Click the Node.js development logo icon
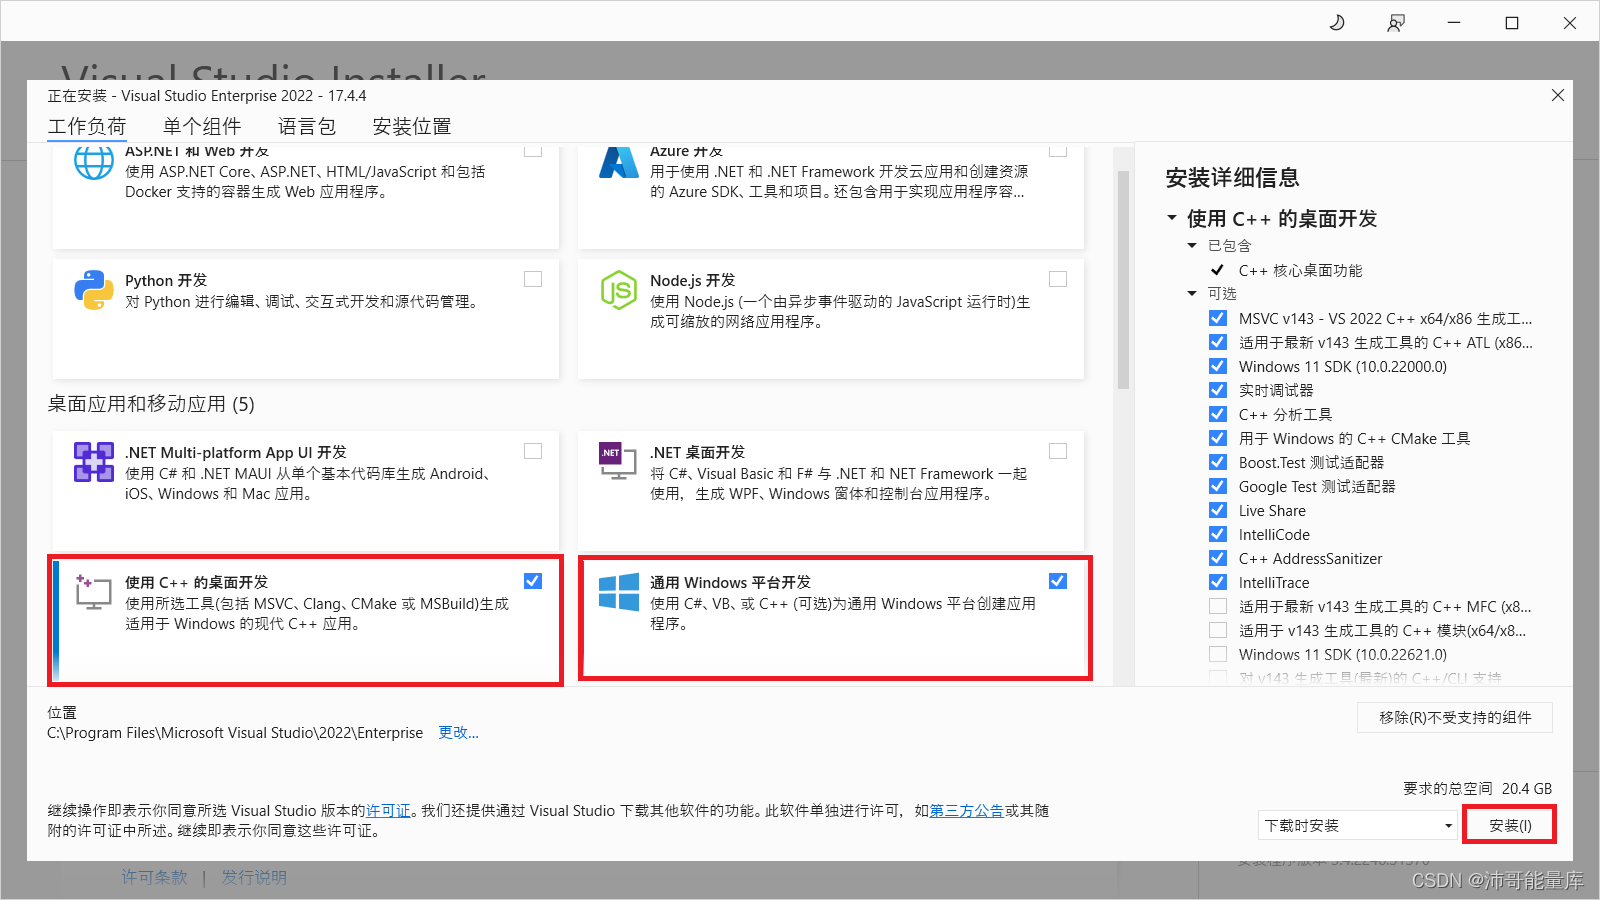The height and width of the screenshot is (900, 1600). click(619, 290)
